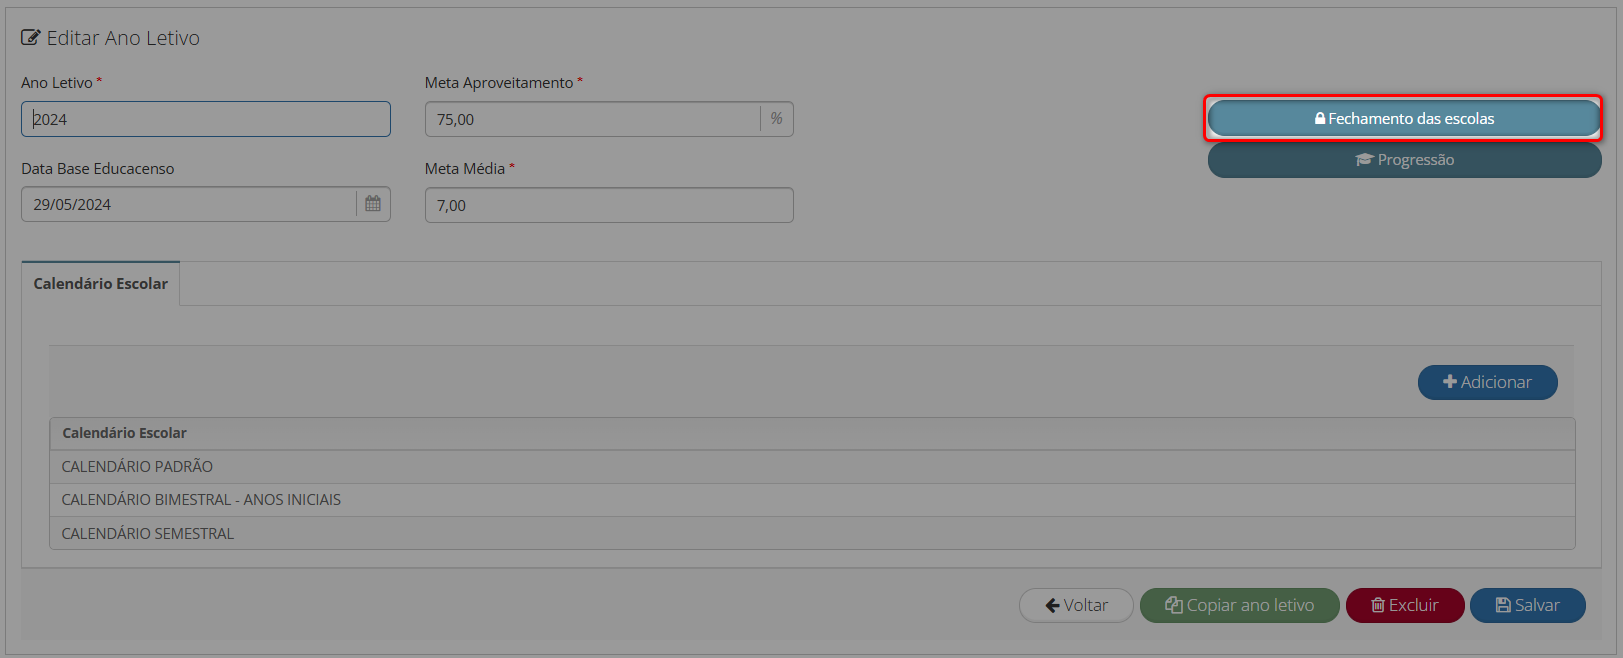This screenshot has height=658, width=1623.
Task: Click the Data Base Educacenso date field
Action: (x=188, y=205)
